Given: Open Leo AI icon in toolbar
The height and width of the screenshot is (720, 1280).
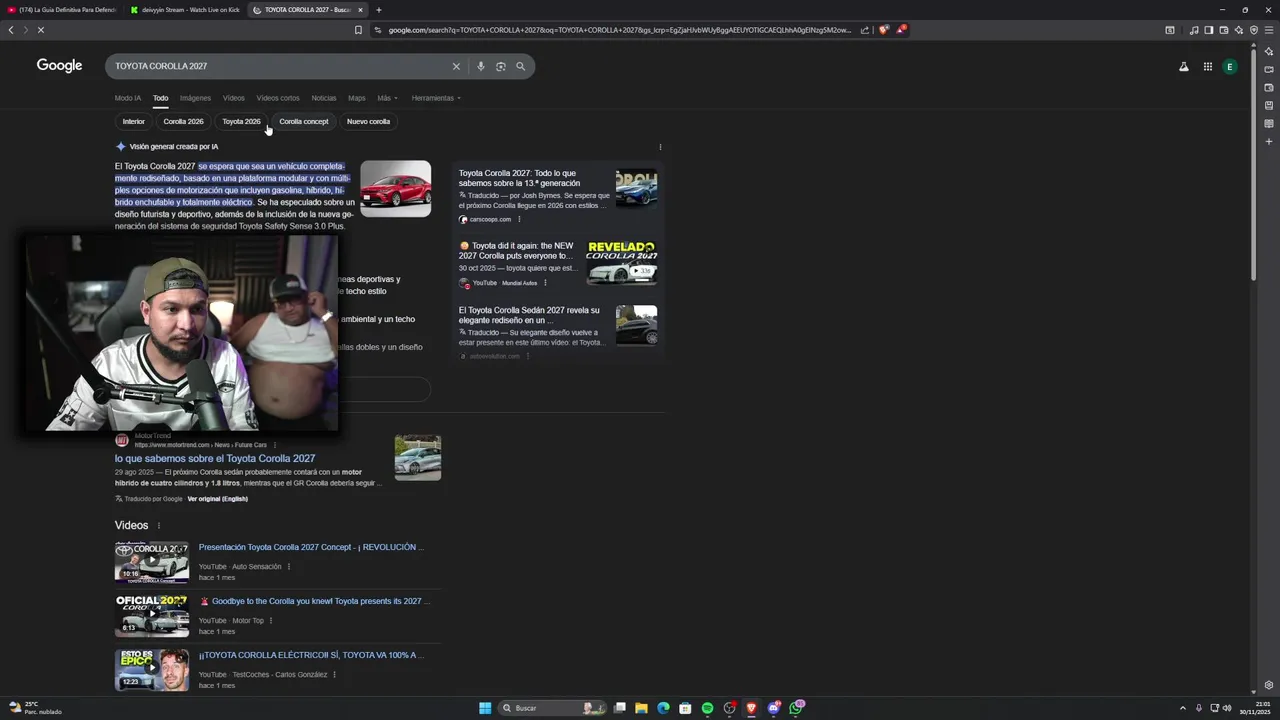Looking at the screenshot, I should pos(1239,30).
